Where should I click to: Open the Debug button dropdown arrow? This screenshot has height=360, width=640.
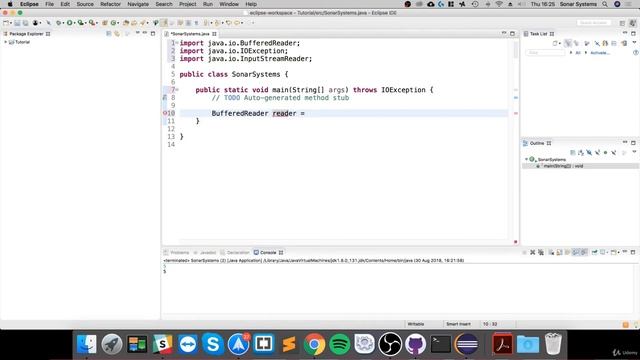63,23
